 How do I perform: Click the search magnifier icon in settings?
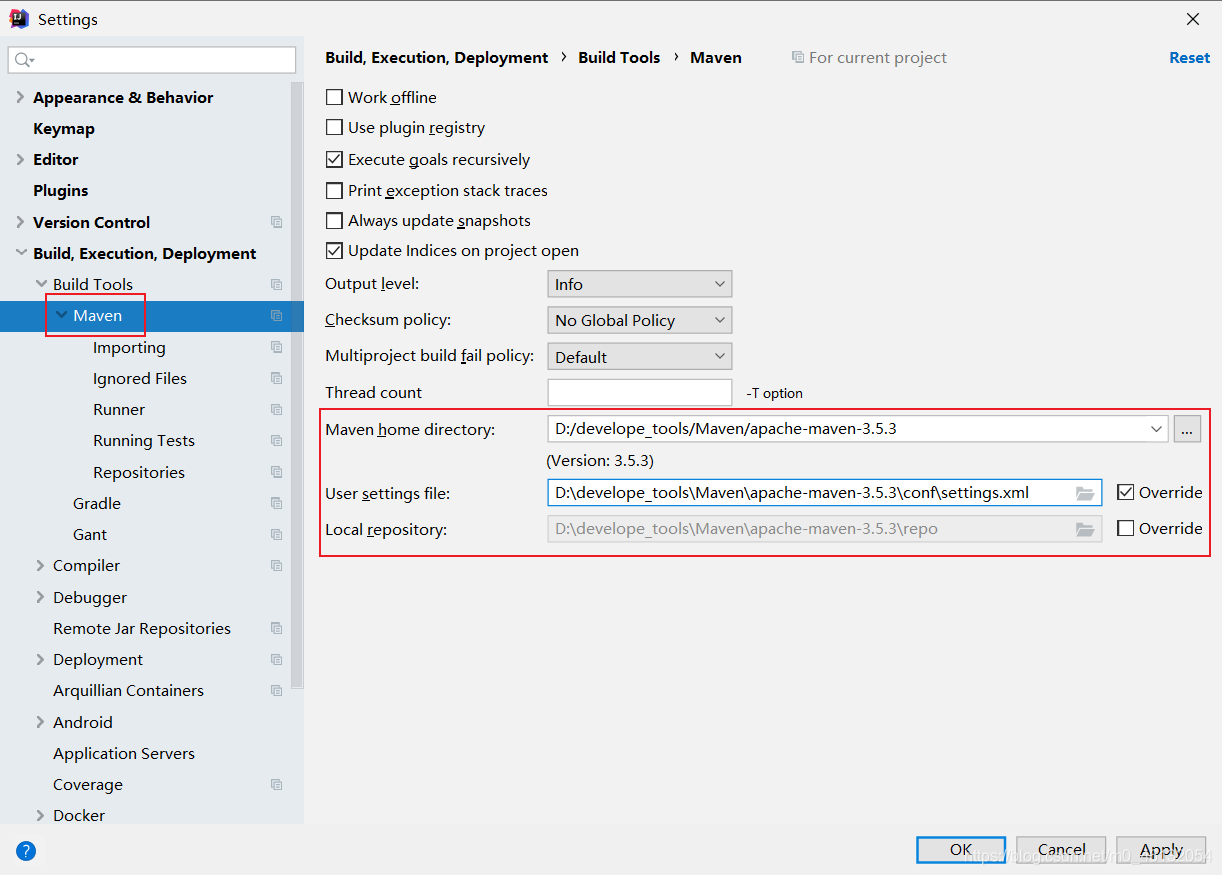[23, 61]
